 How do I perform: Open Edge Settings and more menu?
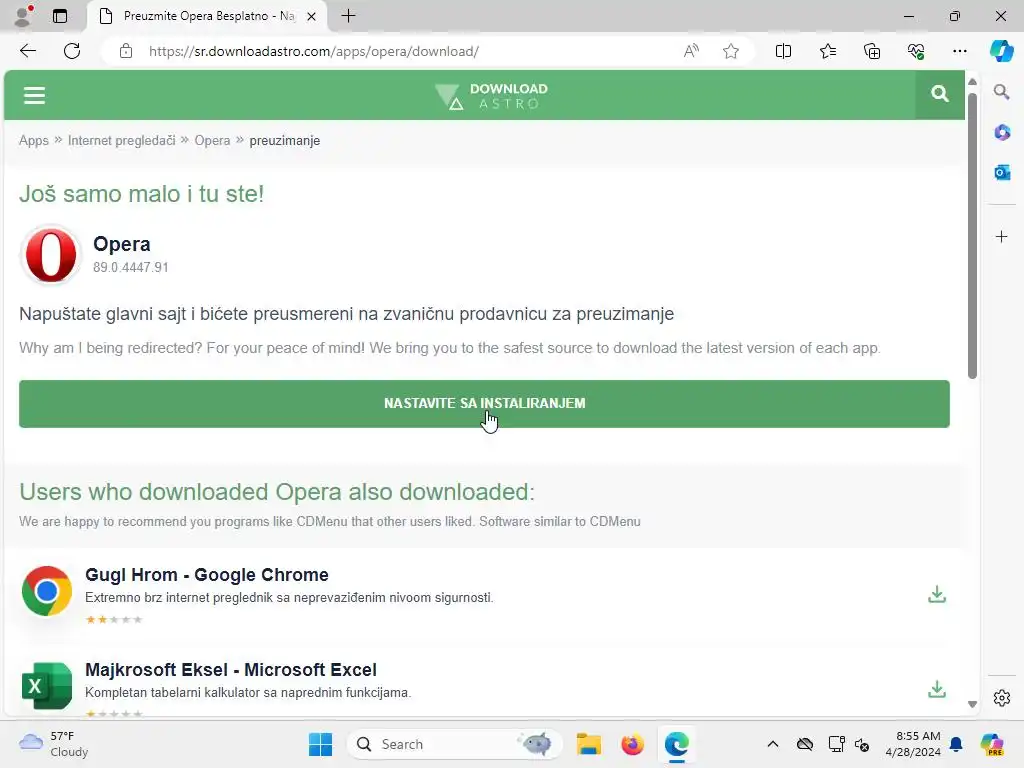pos(959,51)
